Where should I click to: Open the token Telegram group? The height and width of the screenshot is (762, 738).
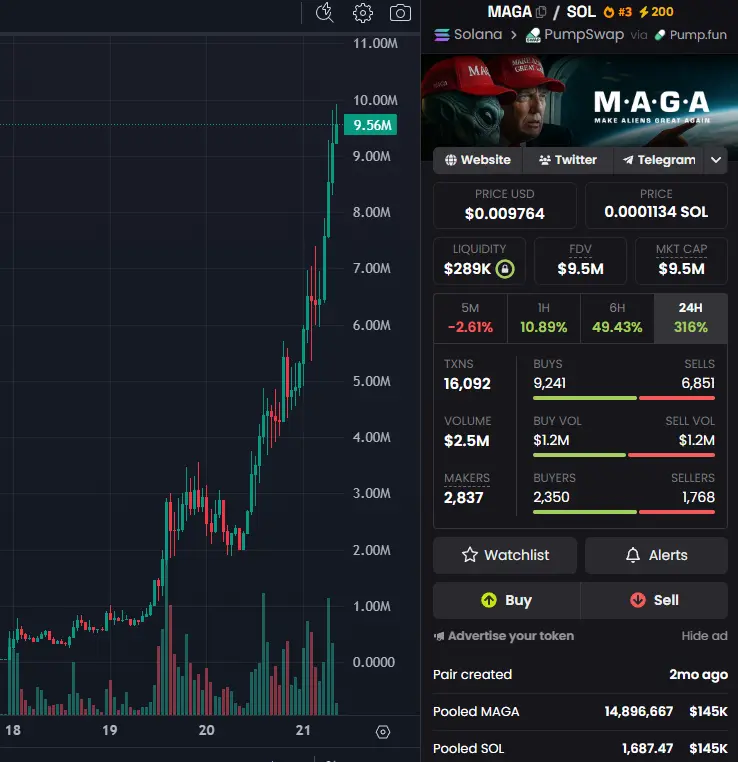coord(658,160)
